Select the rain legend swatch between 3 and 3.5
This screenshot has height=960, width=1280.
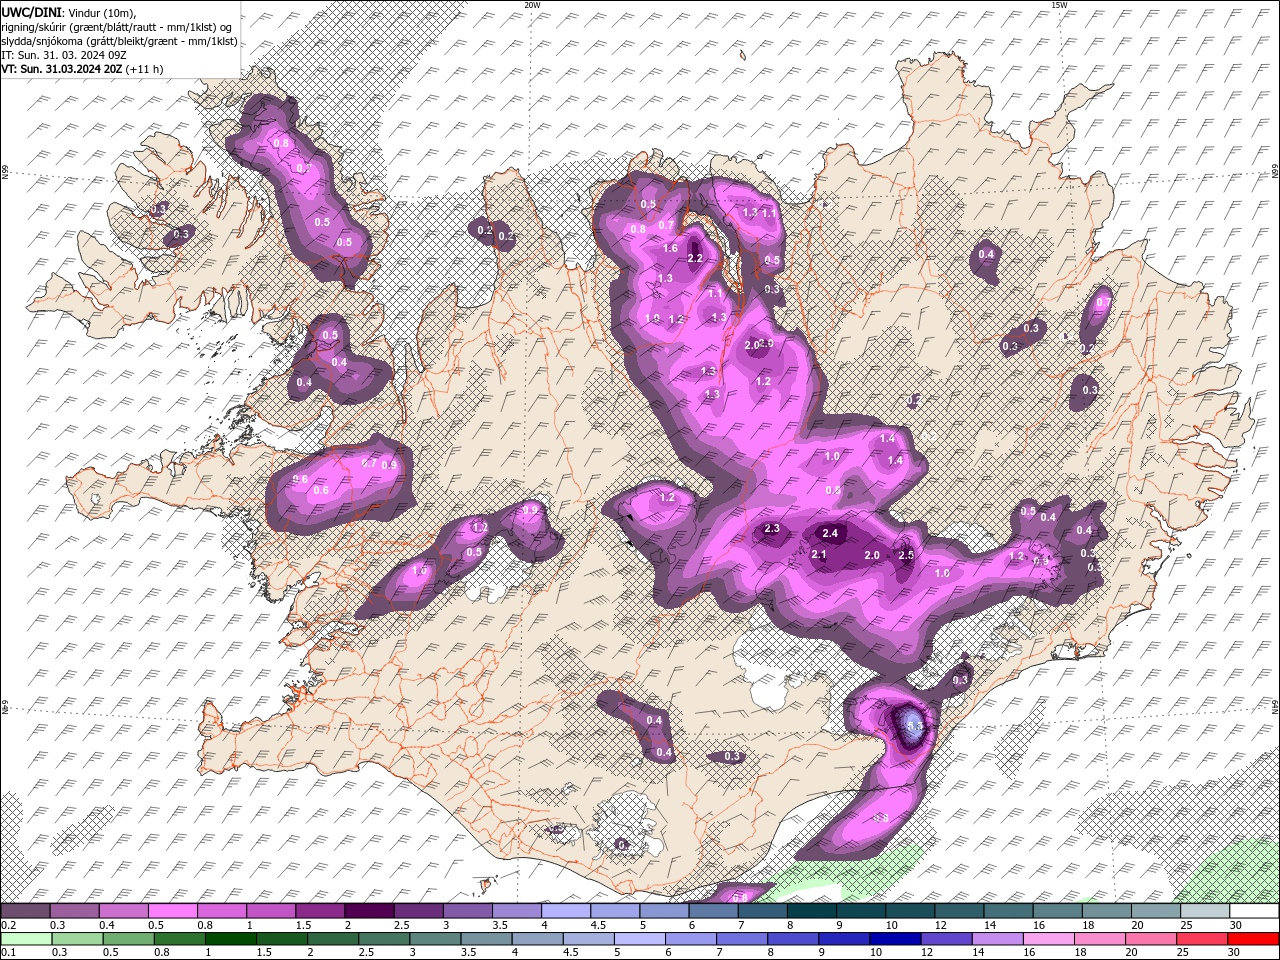[435, 939]
